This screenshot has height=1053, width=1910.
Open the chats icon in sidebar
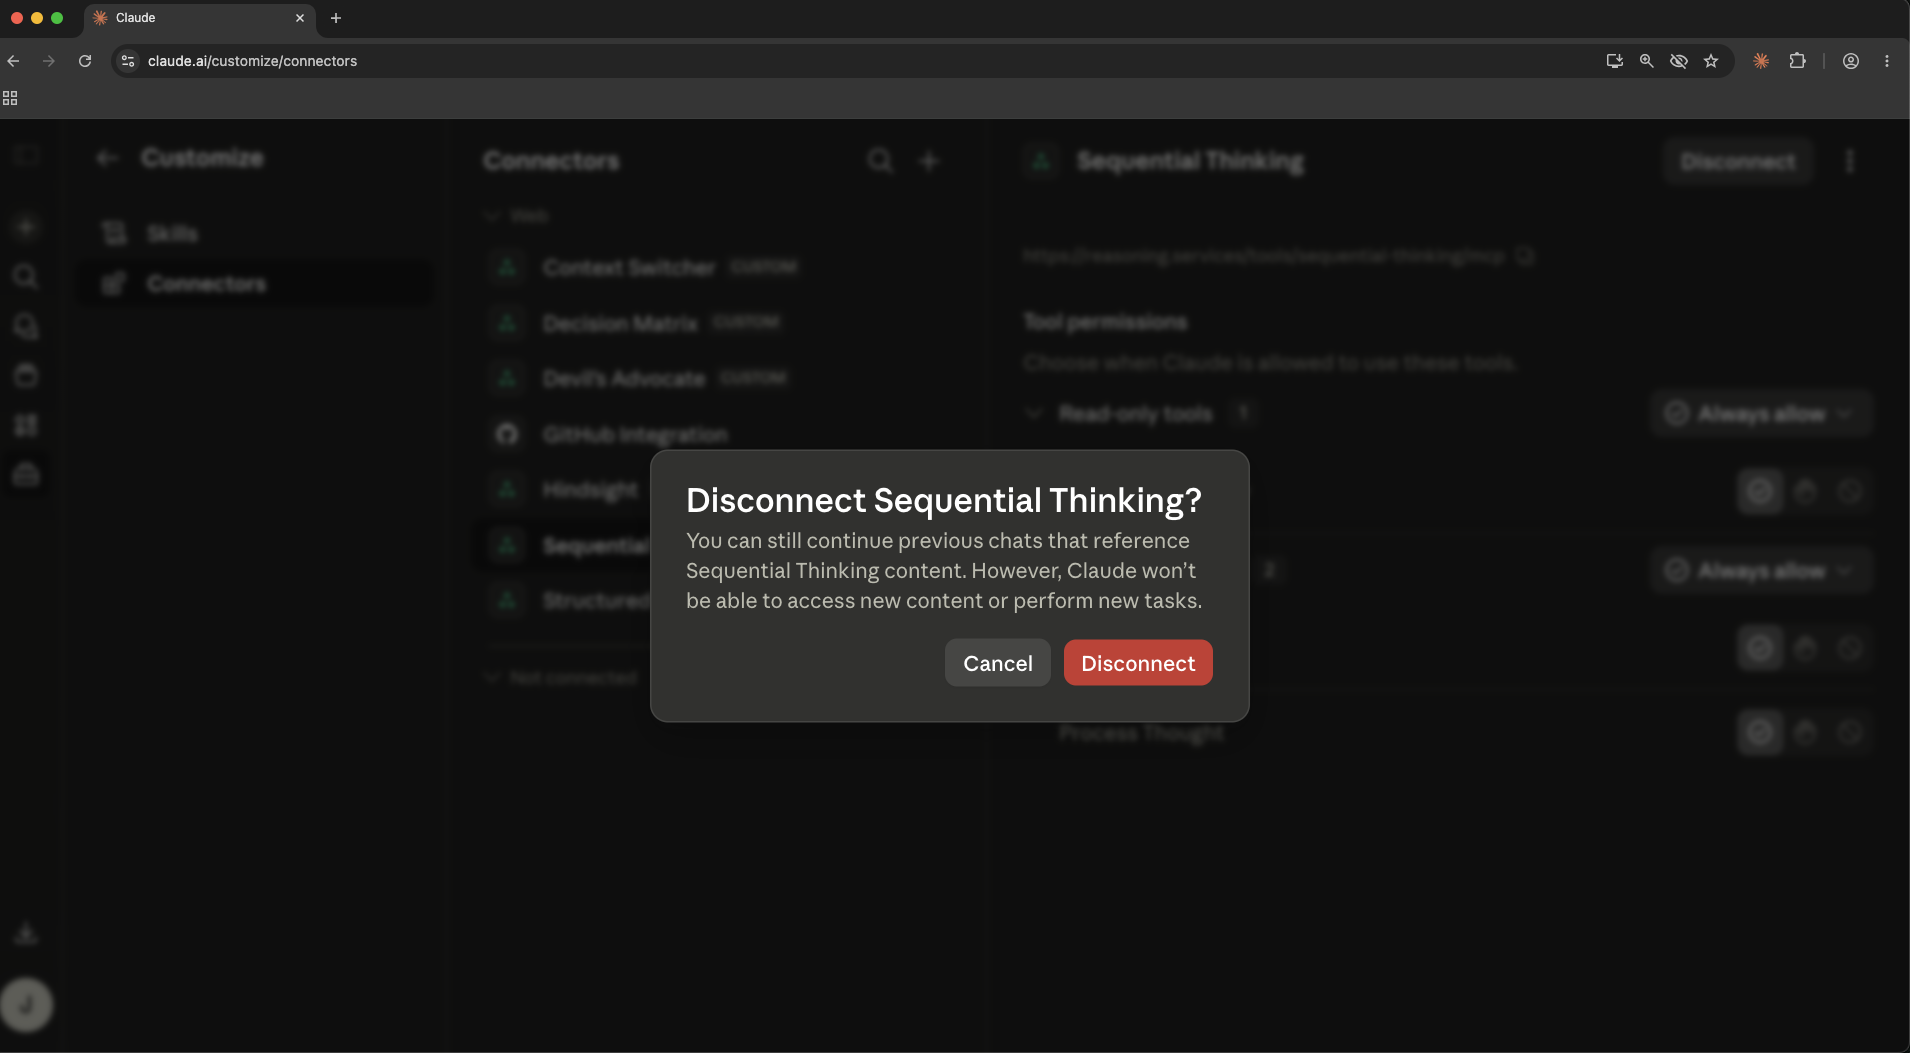tap(26, 326)
